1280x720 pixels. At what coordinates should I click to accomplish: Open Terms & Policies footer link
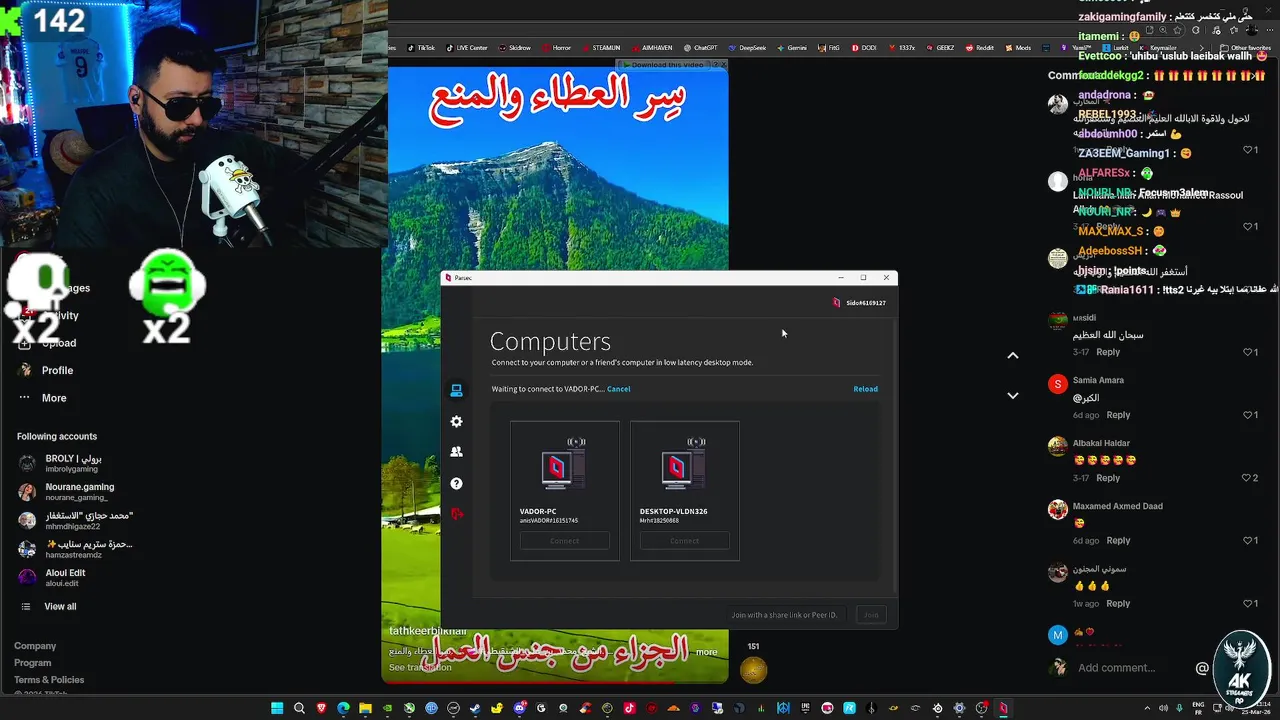pyautogui.click(x=49, y=680)
